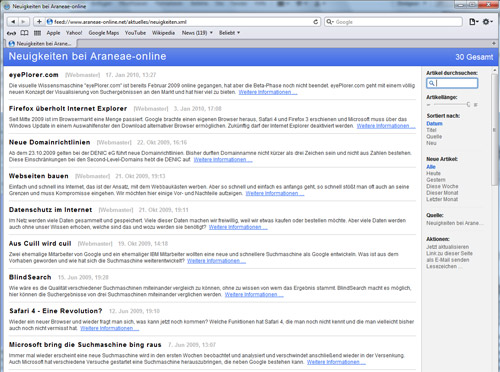Open the Reading List glasses icon
This screenshot has height=372, width=500.
click(x=11, y=33)
